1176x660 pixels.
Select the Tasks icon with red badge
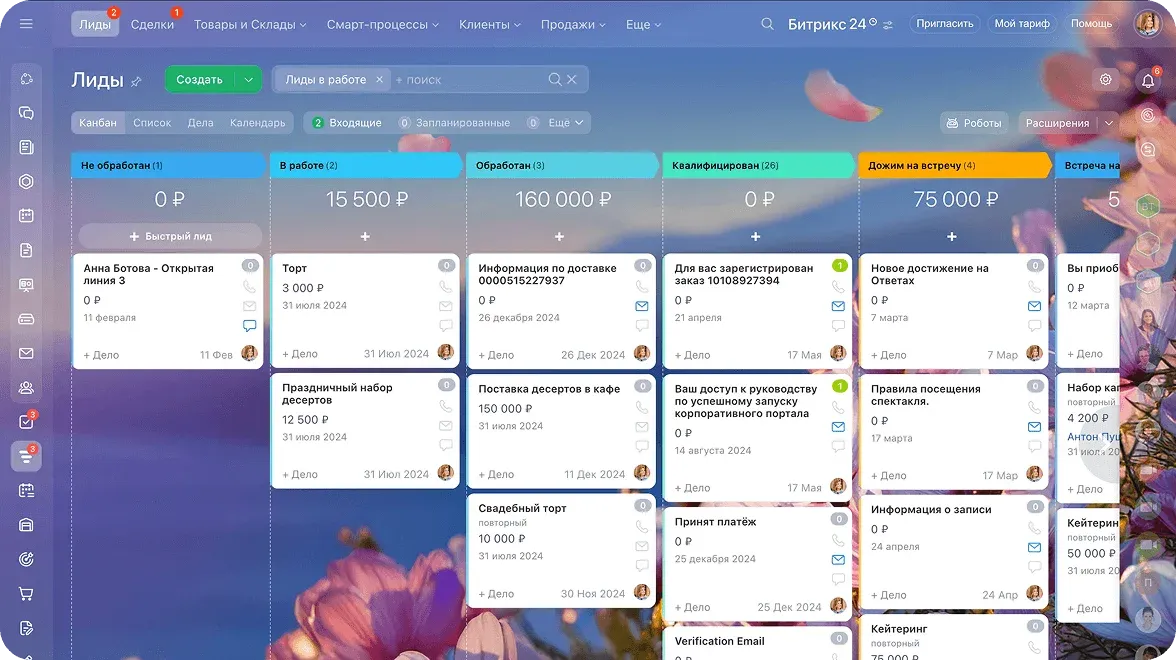click(x=24, y=422)
